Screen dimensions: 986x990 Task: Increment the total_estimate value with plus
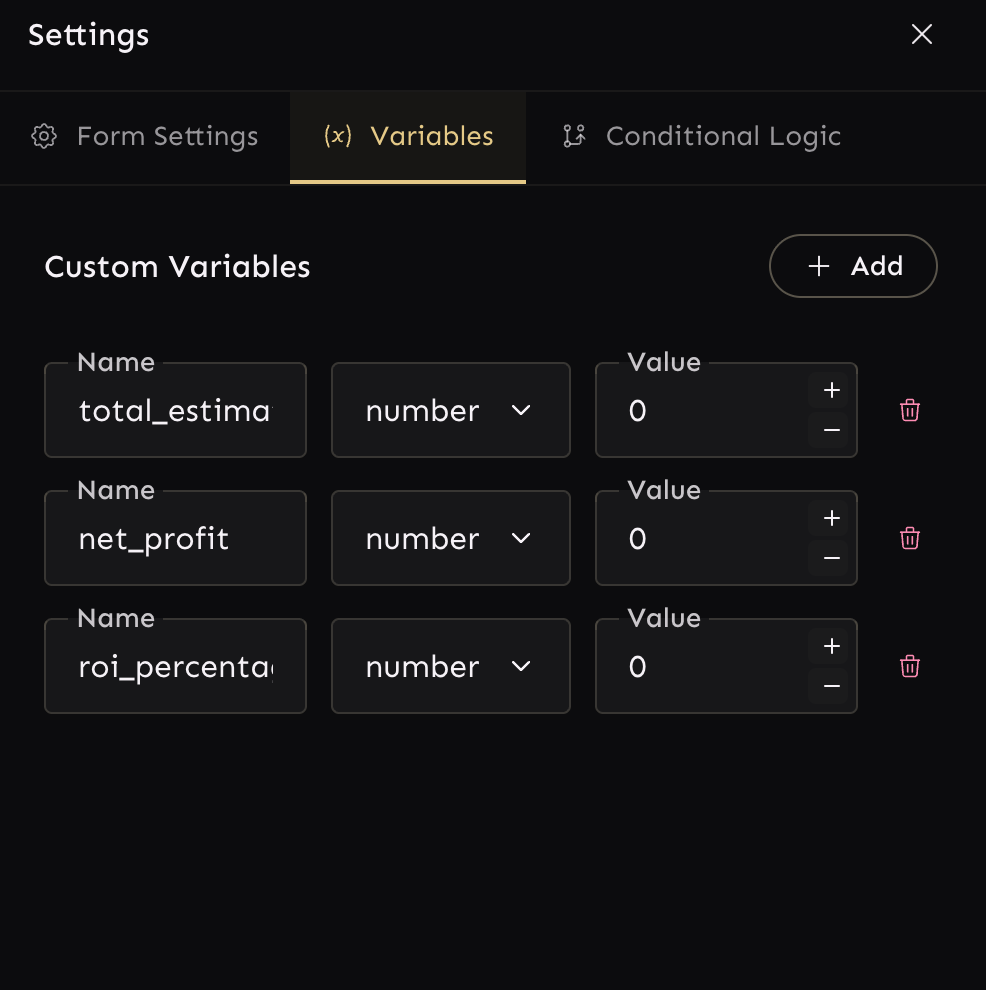click(x=831, y=391)
